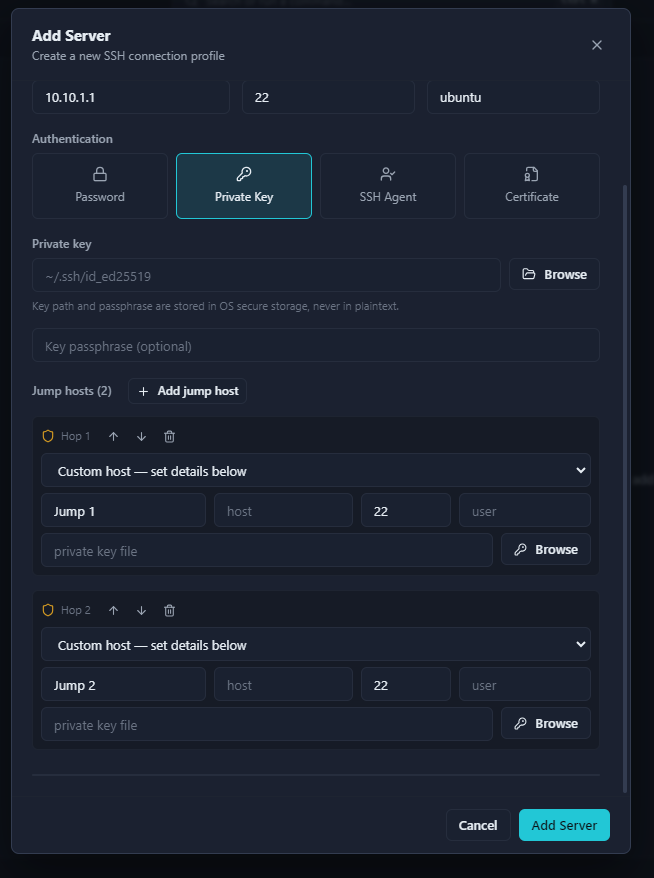Select Certificate authentication method
The height and width of the screenshot is (878, 654).
point(531,186)
